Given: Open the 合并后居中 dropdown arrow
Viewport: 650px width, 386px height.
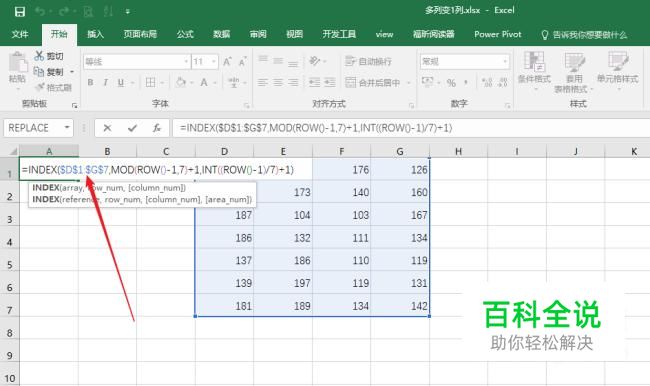Looking at the screenshot, I should (408, 83).
